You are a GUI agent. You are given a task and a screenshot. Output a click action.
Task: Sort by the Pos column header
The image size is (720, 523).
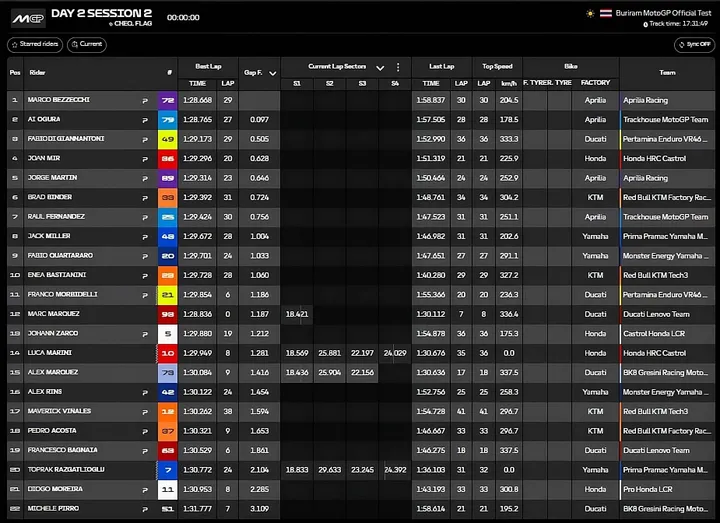click(15, 73)
